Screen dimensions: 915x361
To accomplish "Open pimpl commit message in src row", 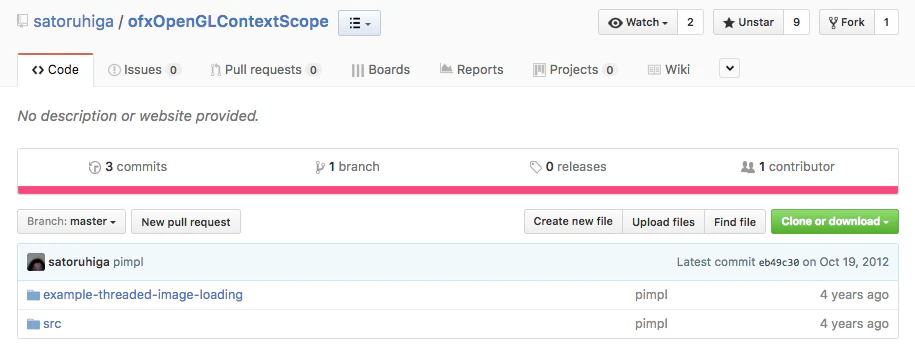I will (x=651, y=324).
